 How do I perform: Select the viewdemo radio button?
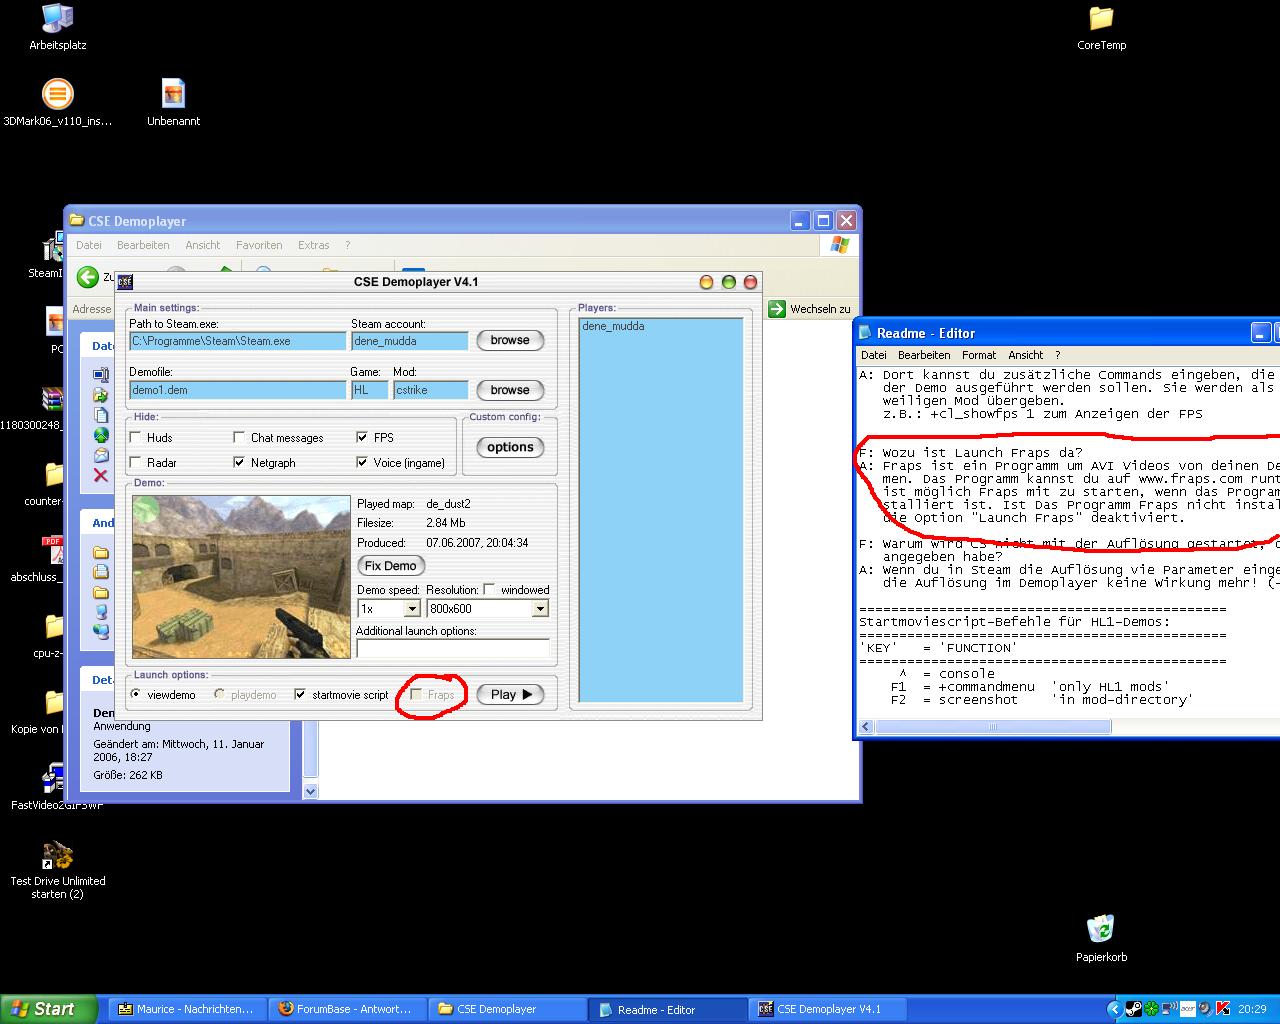pos(136,694)
